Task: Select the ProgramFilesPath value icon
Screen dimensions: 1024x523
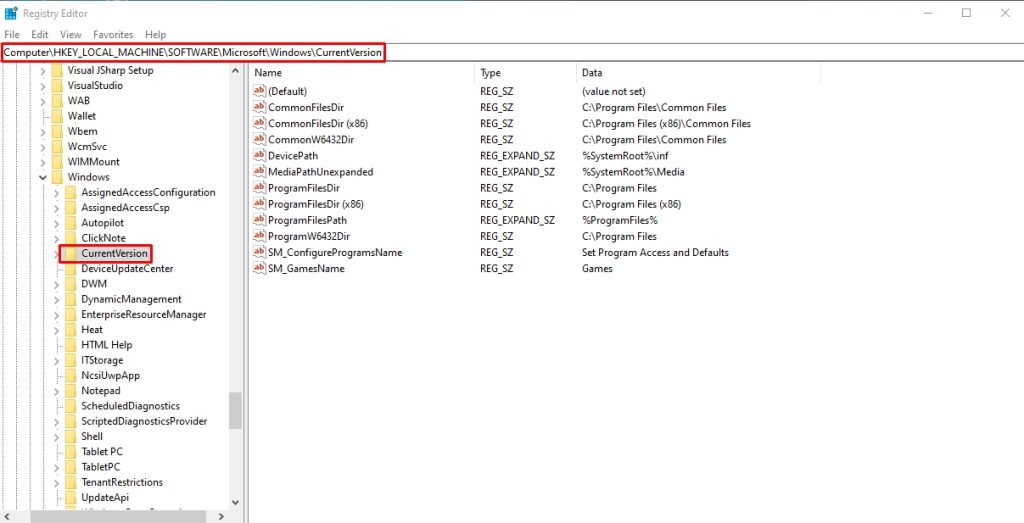Action: 260,220
